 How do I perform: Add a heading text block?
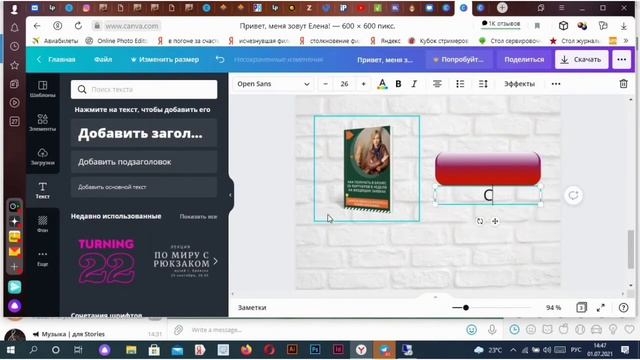tap(144, 133)
